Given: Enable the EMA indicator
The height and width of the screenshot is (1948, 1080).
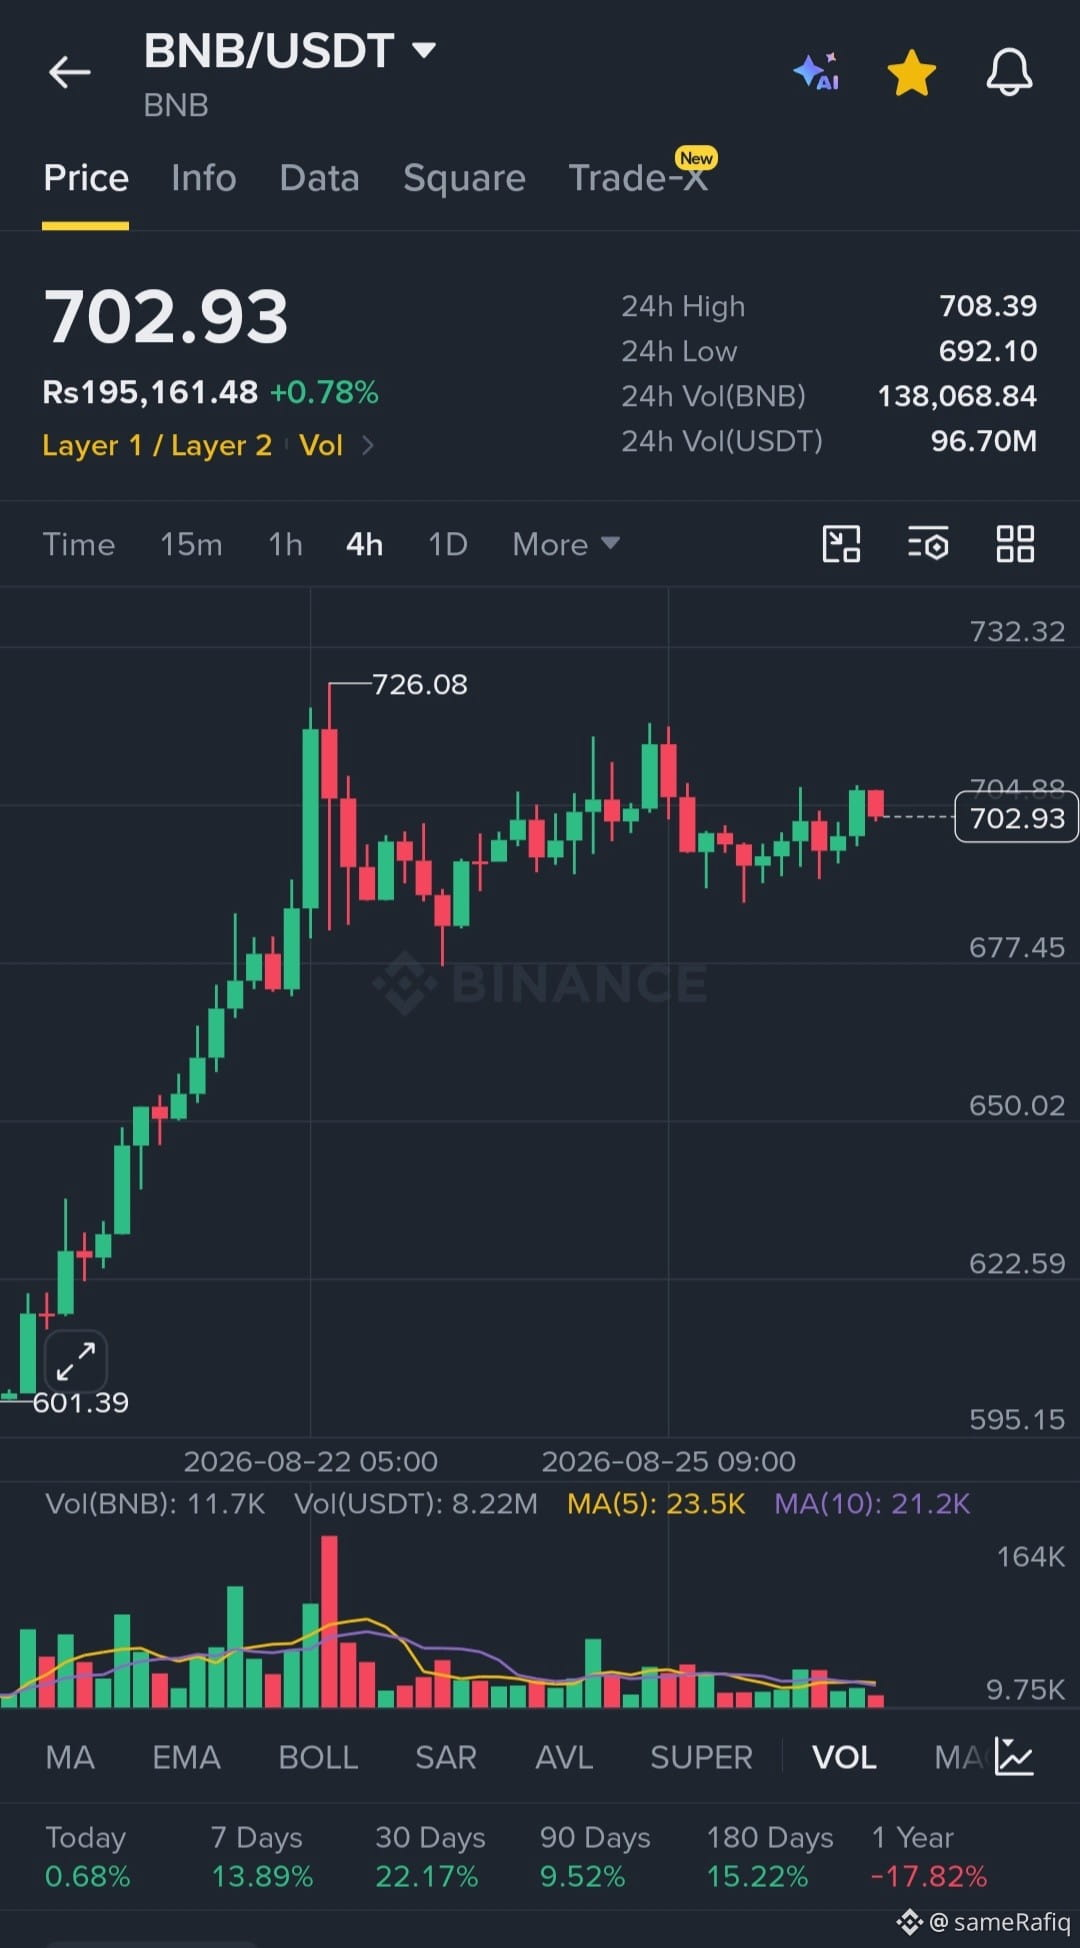Looking at the screenshot, I should [x=186, y=1757].
